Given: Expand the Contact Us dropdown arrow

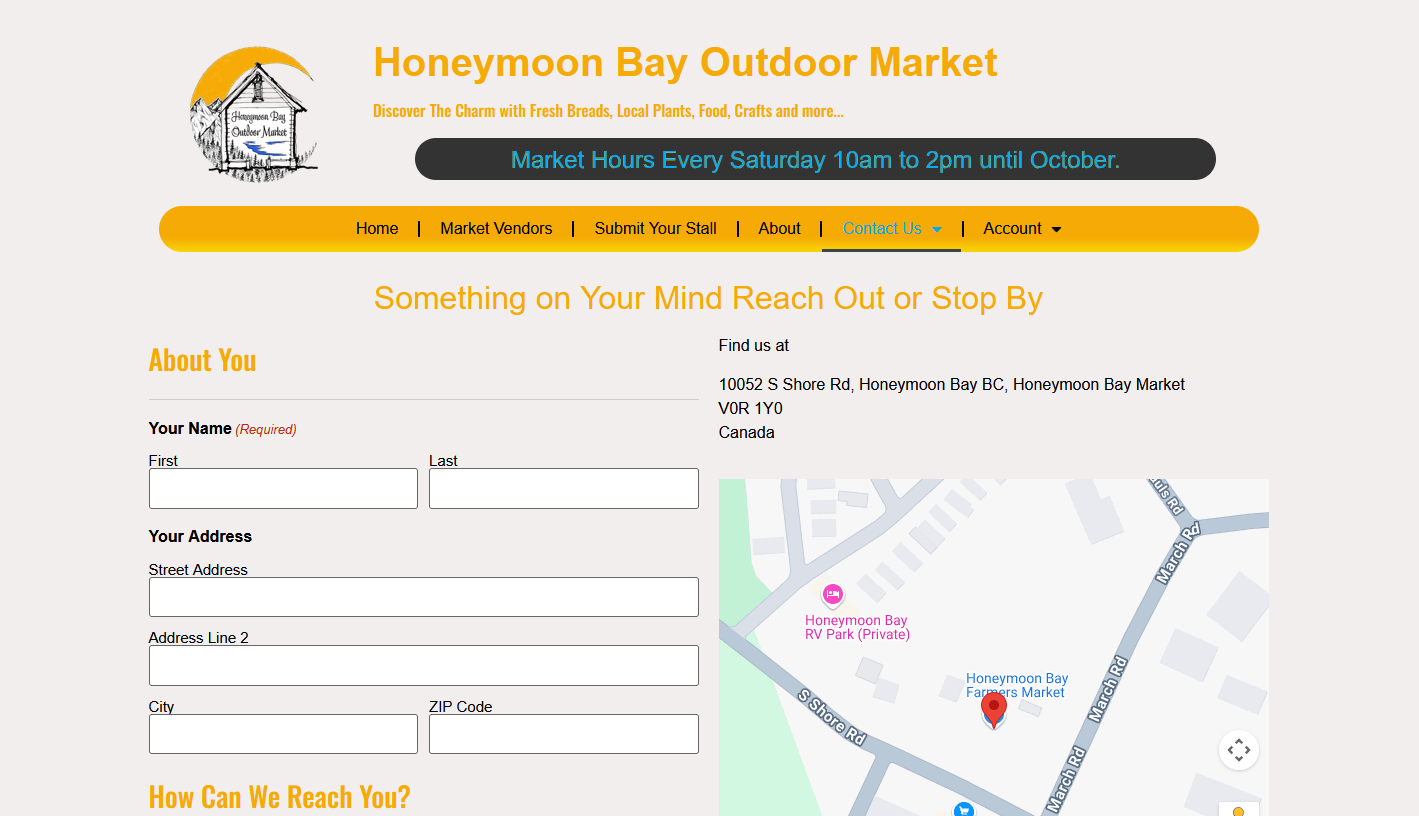Looking at the screenshot, I should [937, 229].
